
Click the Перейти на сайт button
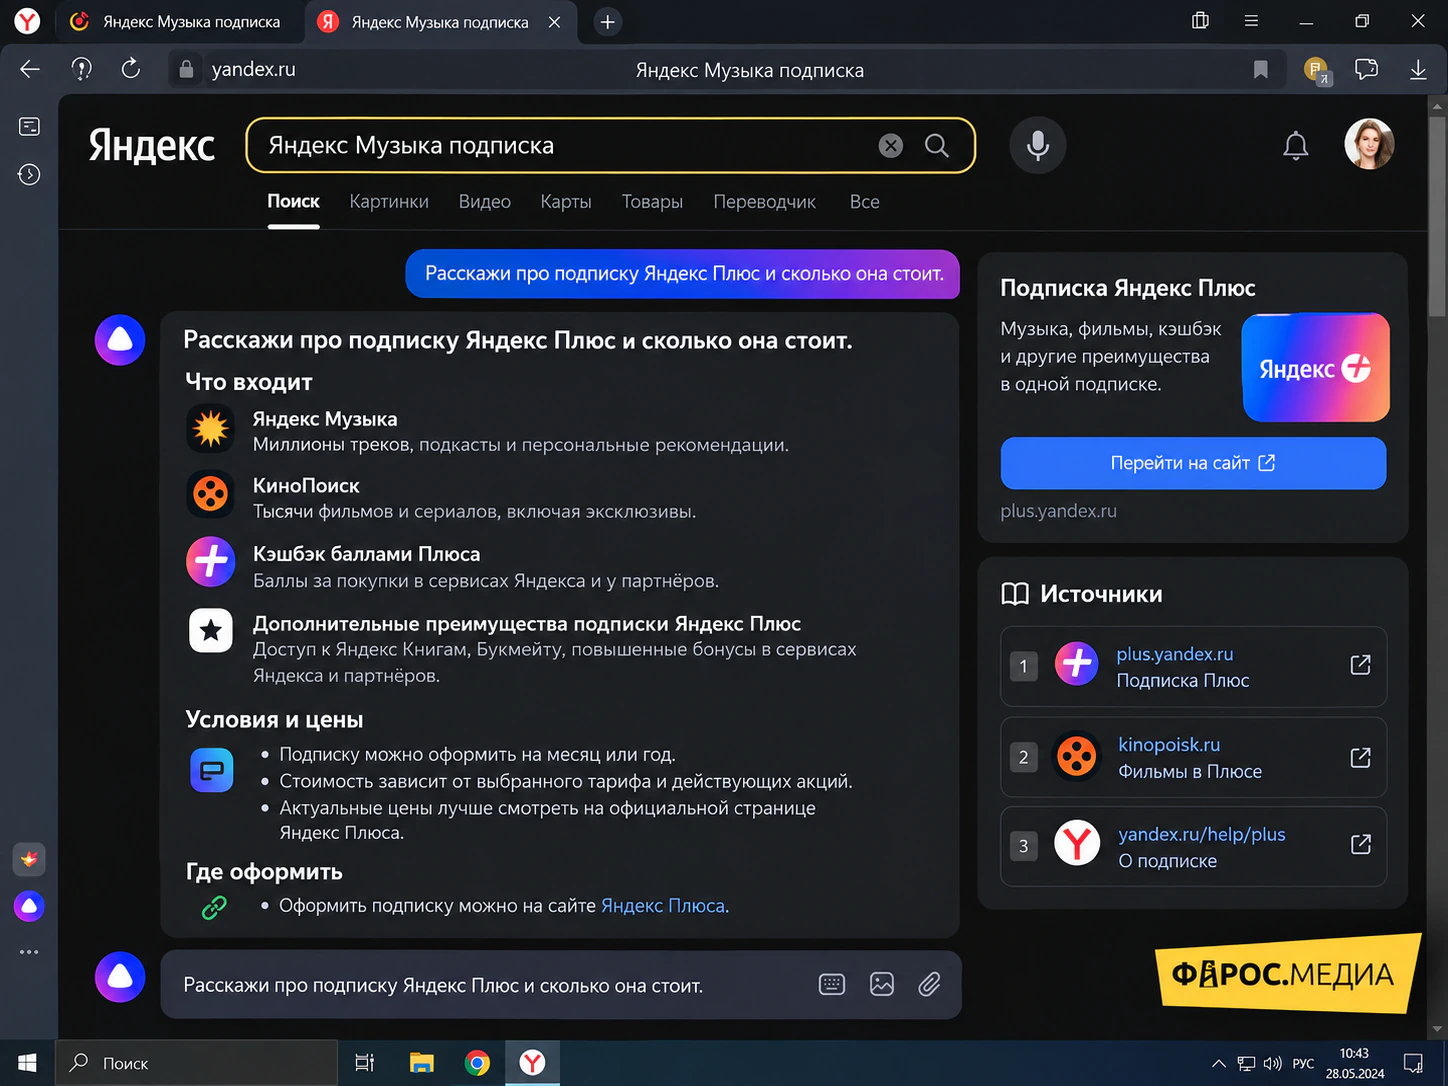pos(1193,463)
